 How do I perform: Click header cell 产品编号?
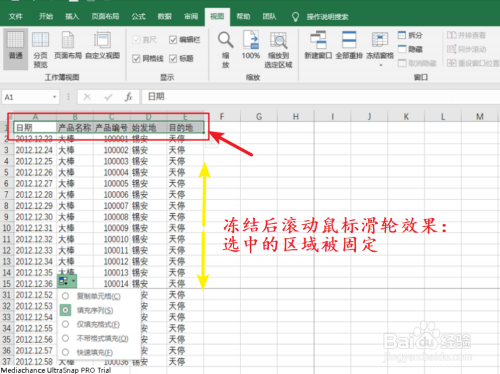[x=112, y=128]
